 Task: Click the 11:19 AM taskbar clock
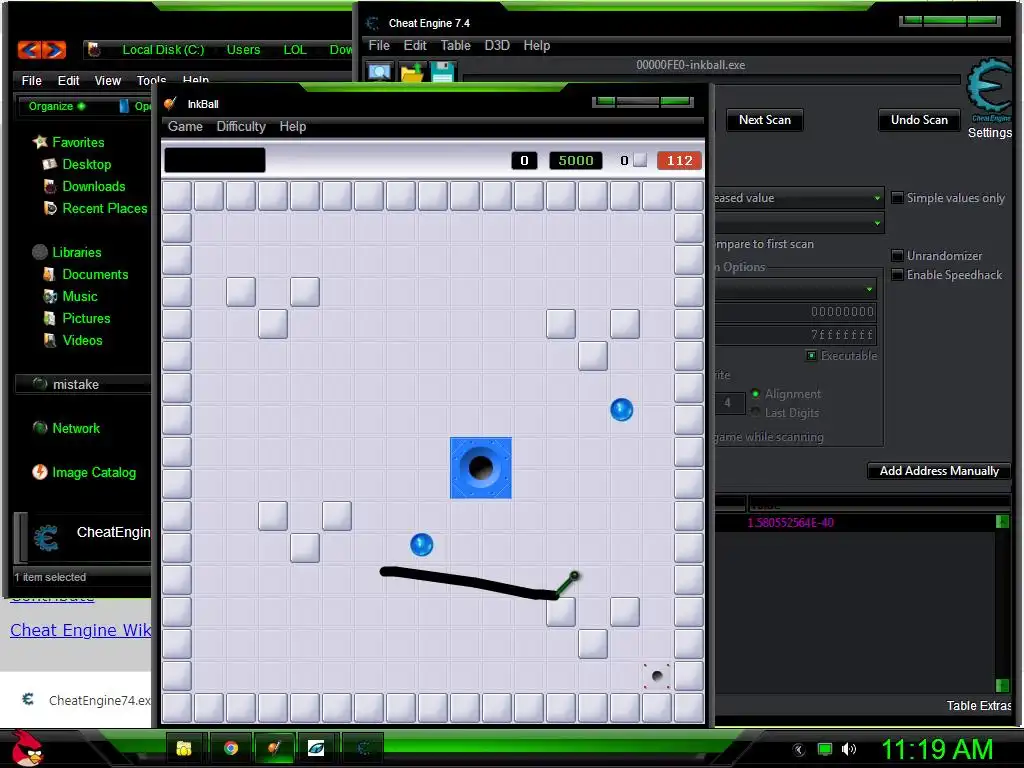(x=936, y=749)
